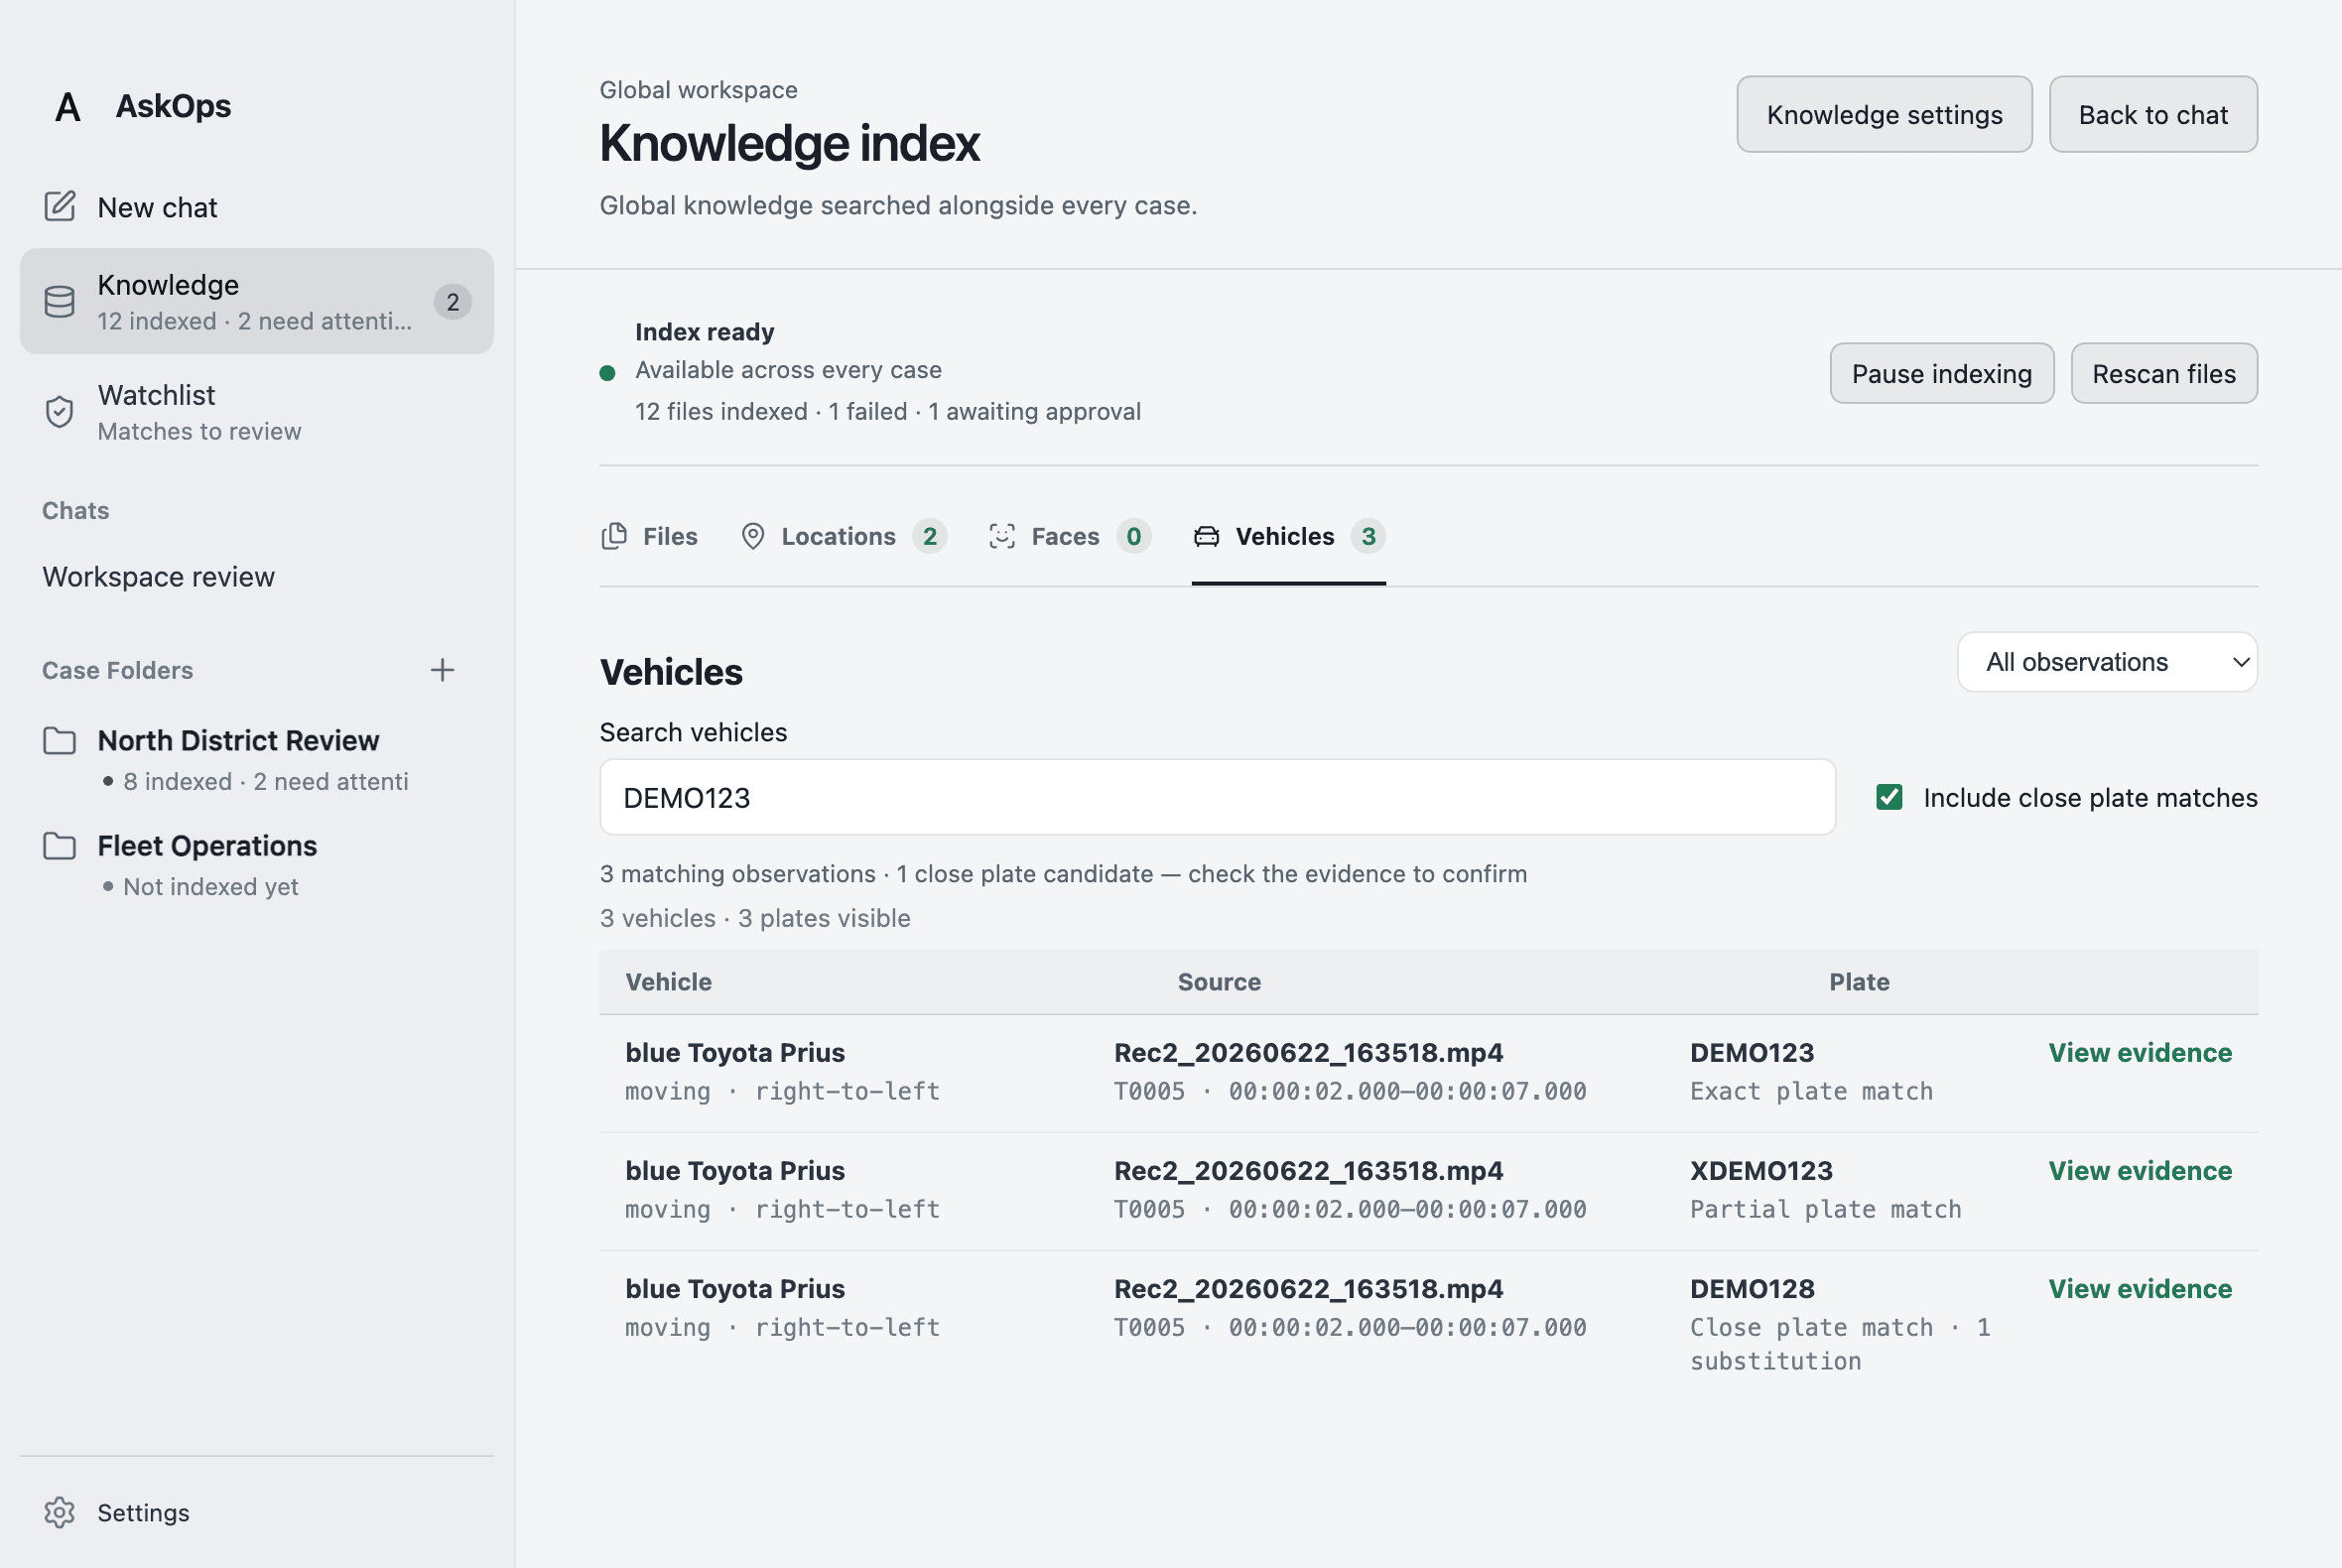Switch to the Files tab
The image size is (2342, 1568).
650,537
